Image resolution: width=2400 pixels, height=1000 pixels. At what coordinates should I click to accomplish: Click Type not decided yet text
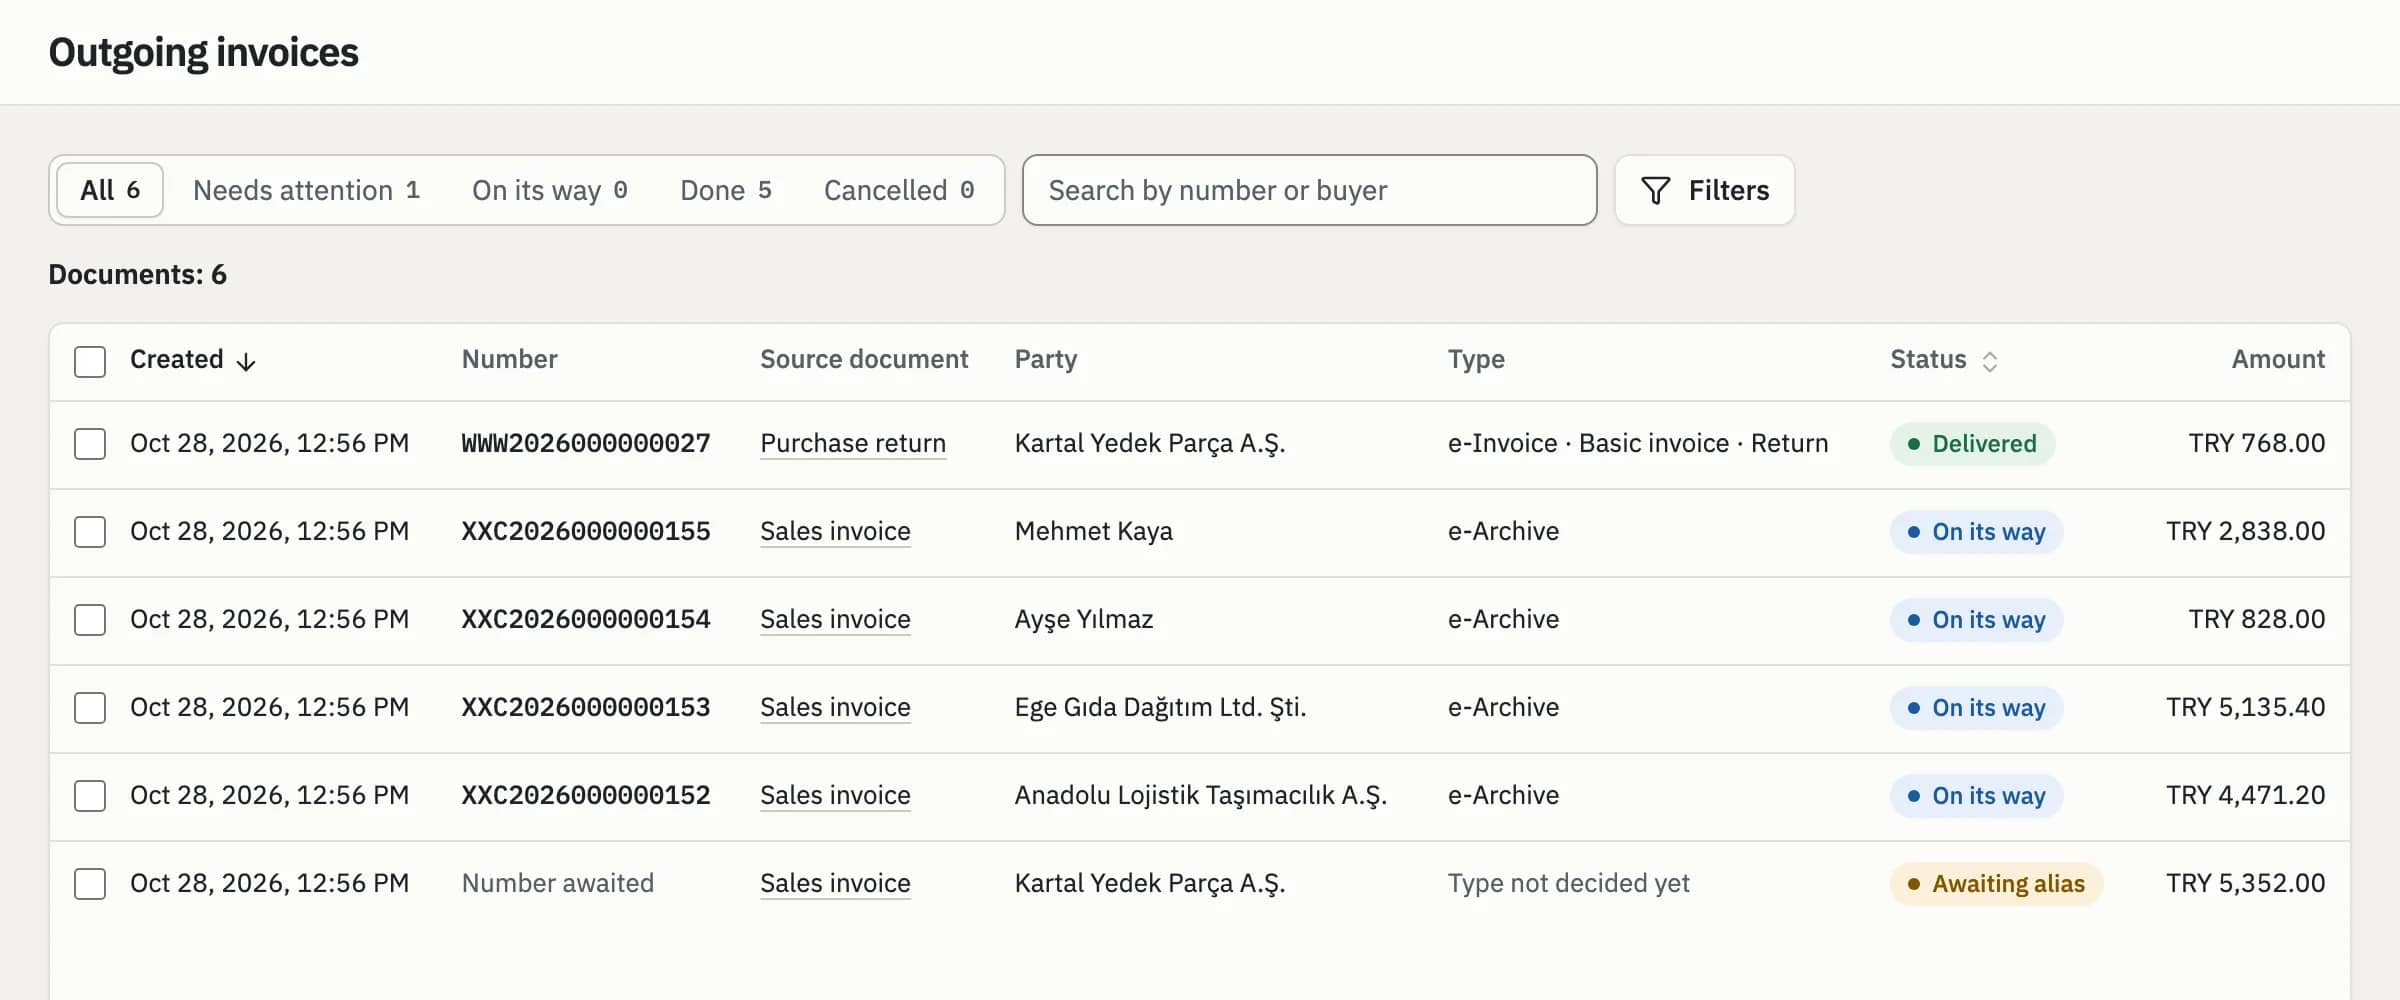[x=1569, y=883]
